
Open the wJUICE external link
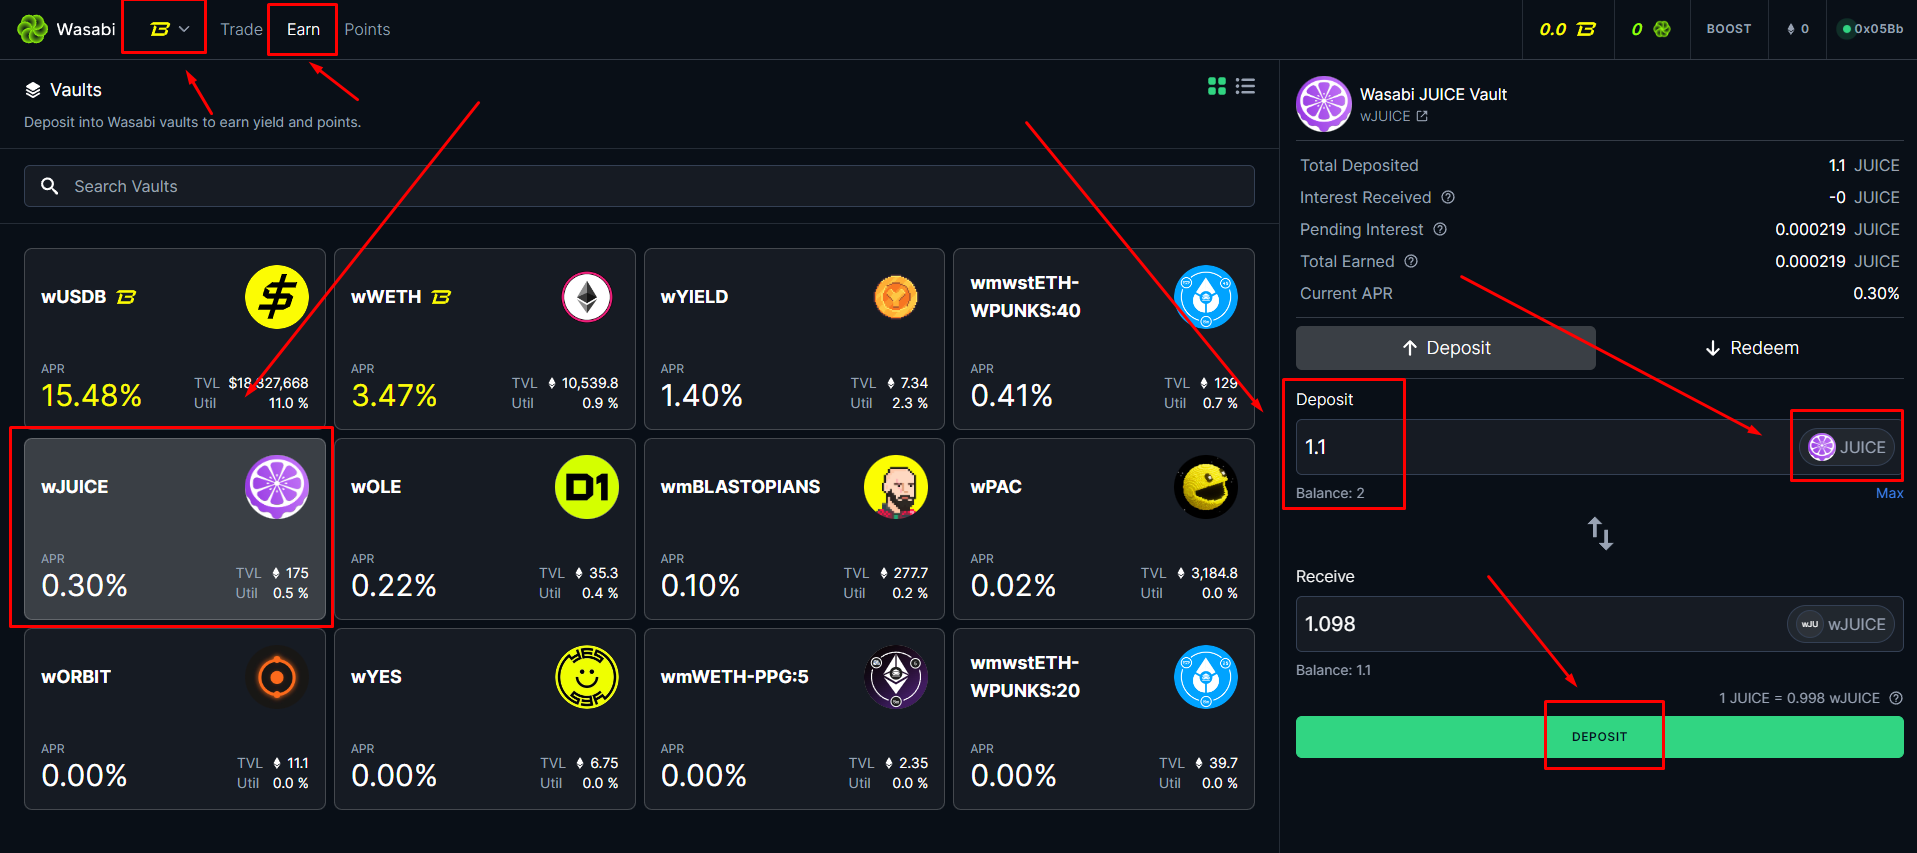coord(1422,116)
